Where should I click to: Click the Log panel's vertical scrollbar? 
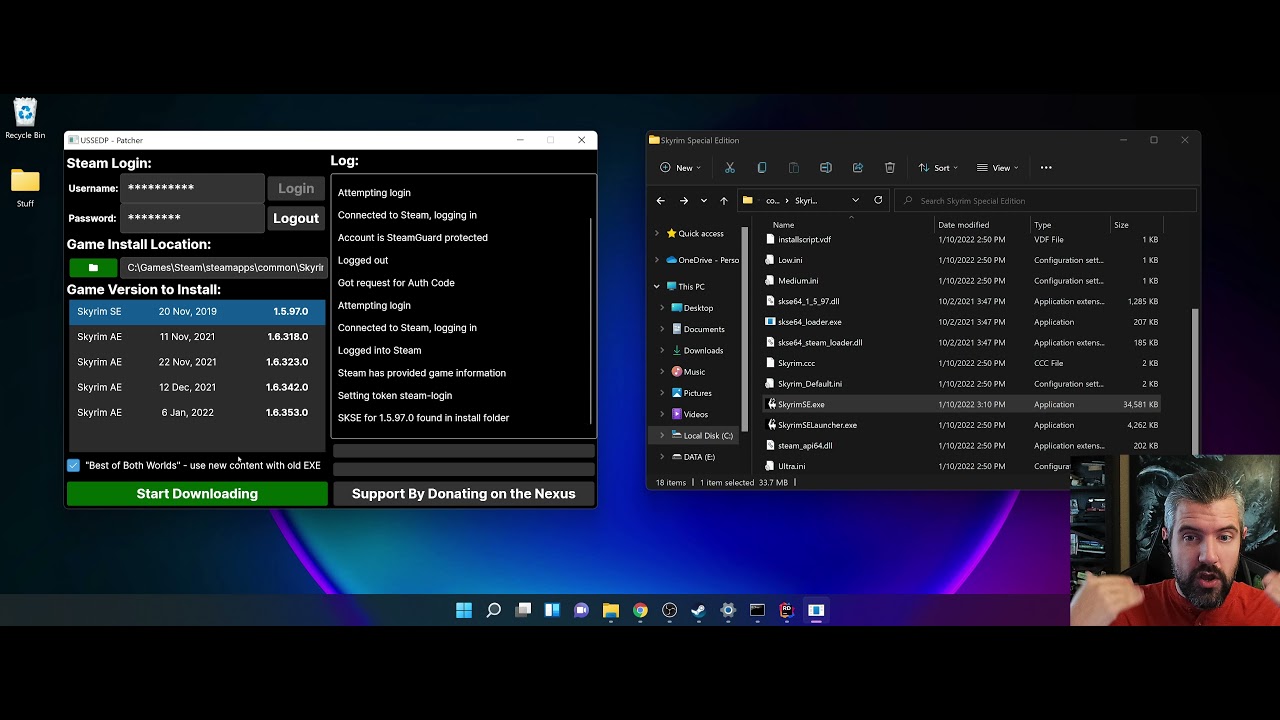pyautogui.click(x=591, y=320)
